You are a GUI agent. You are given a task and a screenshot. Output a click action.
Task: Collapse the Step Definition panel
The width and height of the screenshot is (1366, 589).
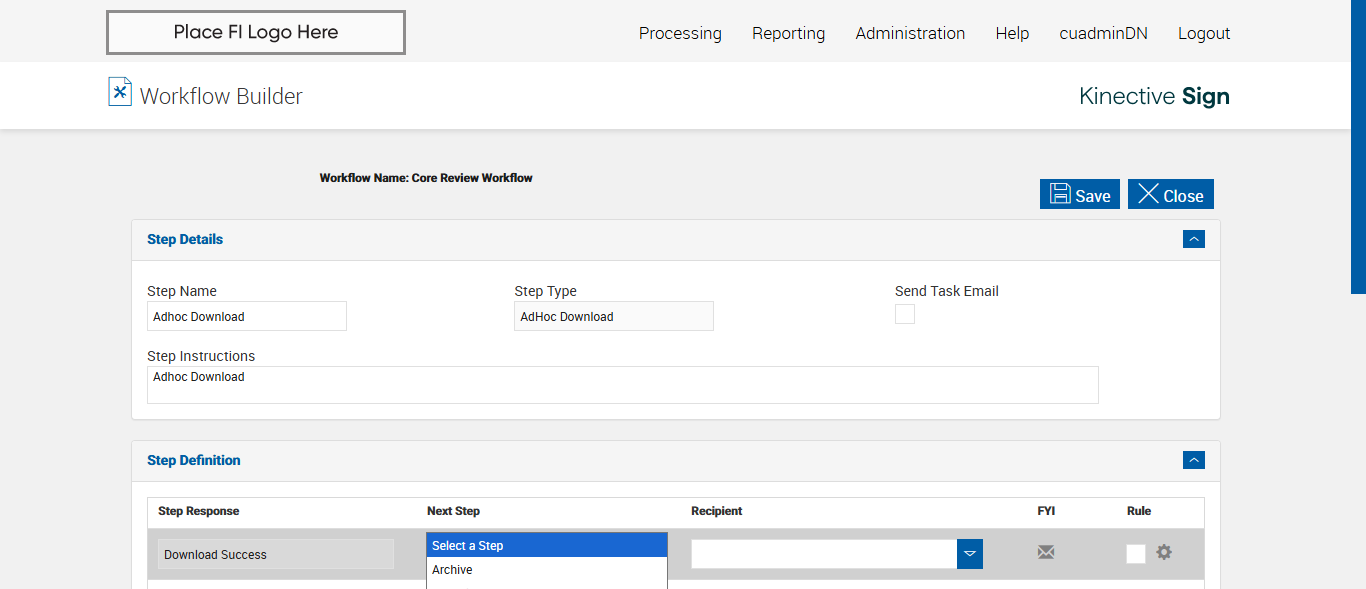[x=1193, y=460]
